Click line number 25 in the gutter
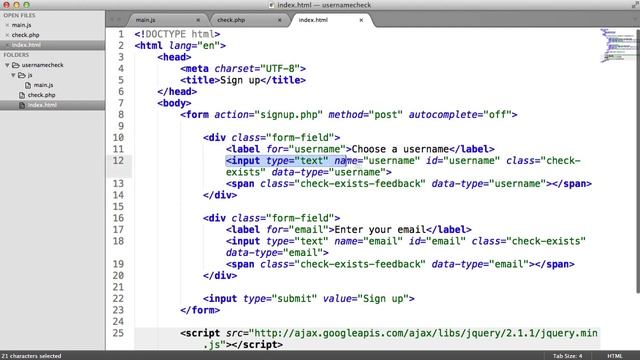Viewport: 640px width, 360px height. tap(118, 333)
